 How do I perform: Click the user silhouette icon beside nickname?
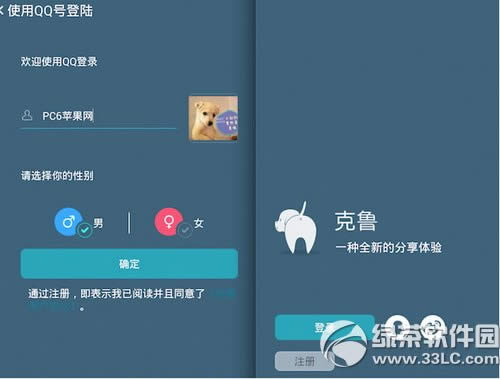27,115
